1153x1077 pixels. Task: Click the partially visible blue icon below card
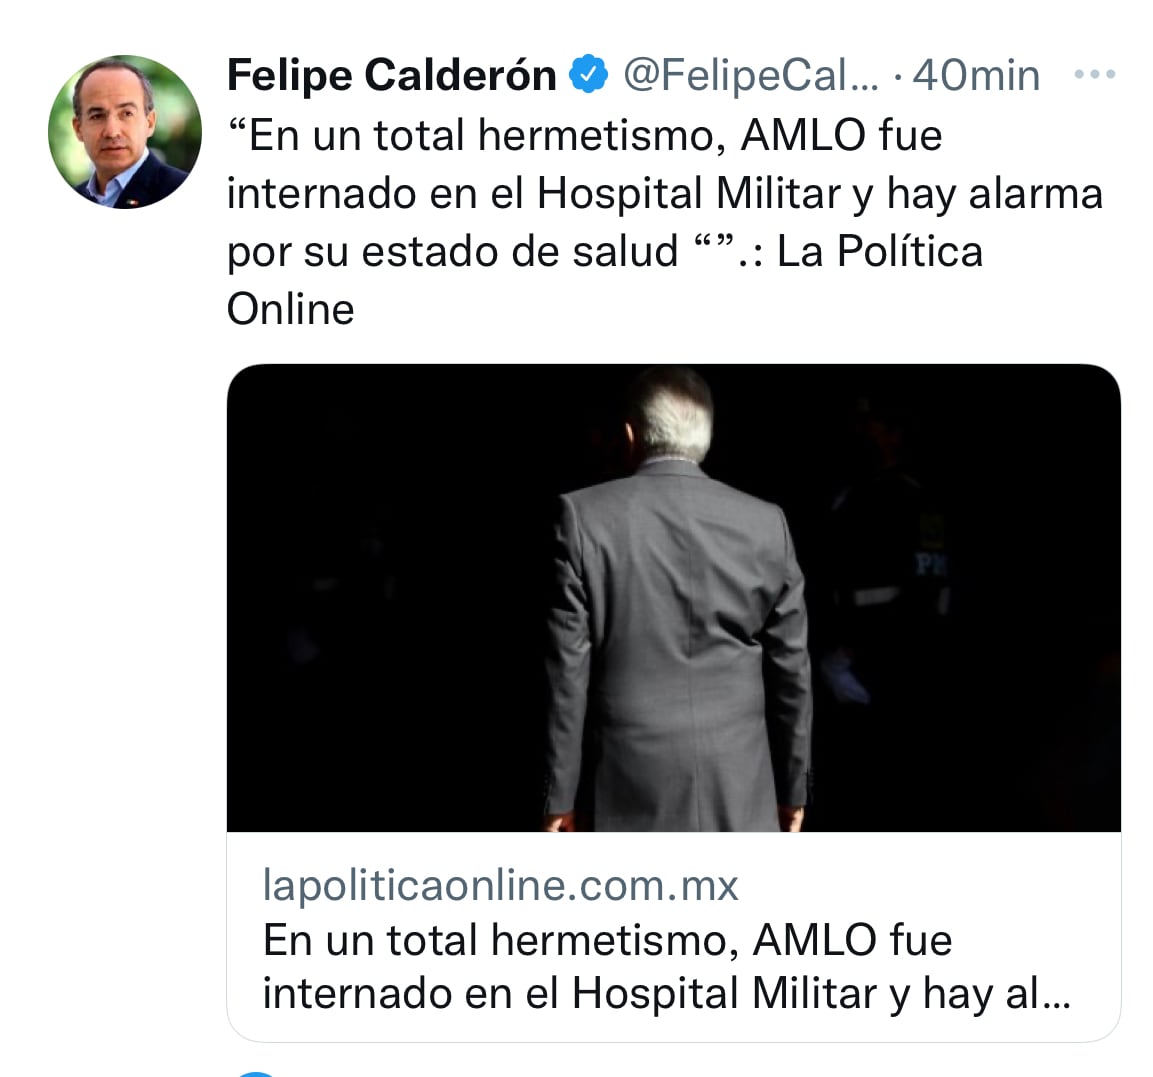coord(256,1074)
